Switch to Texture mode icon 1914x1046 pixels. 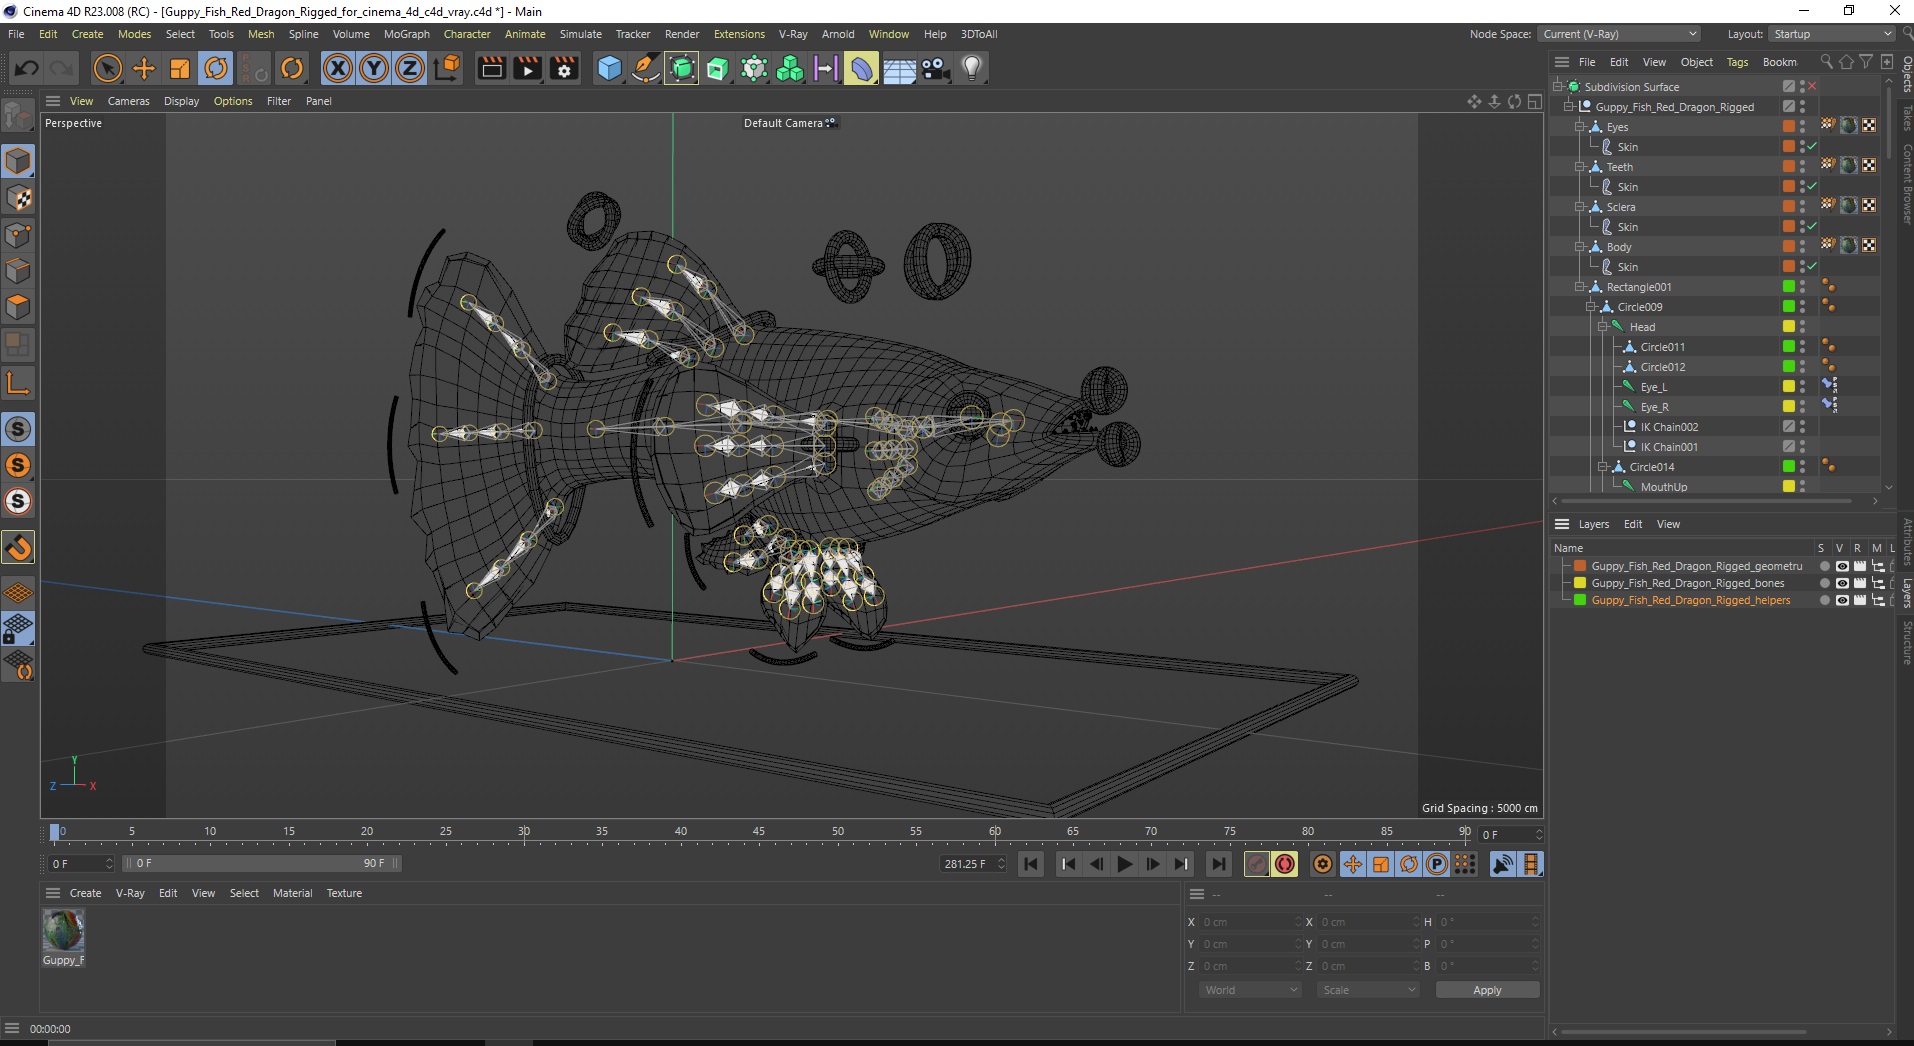click(x=18, y=198)
